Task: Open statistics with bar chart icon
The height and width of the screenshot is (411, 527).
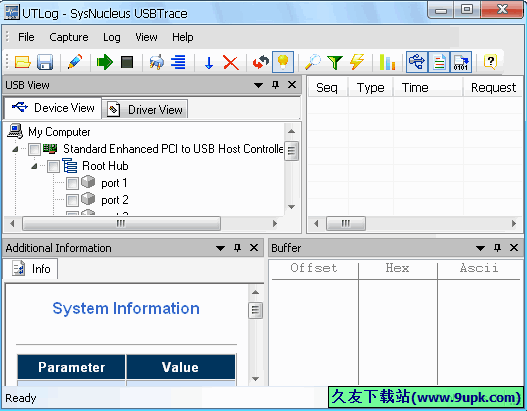Action: (387, 62)
